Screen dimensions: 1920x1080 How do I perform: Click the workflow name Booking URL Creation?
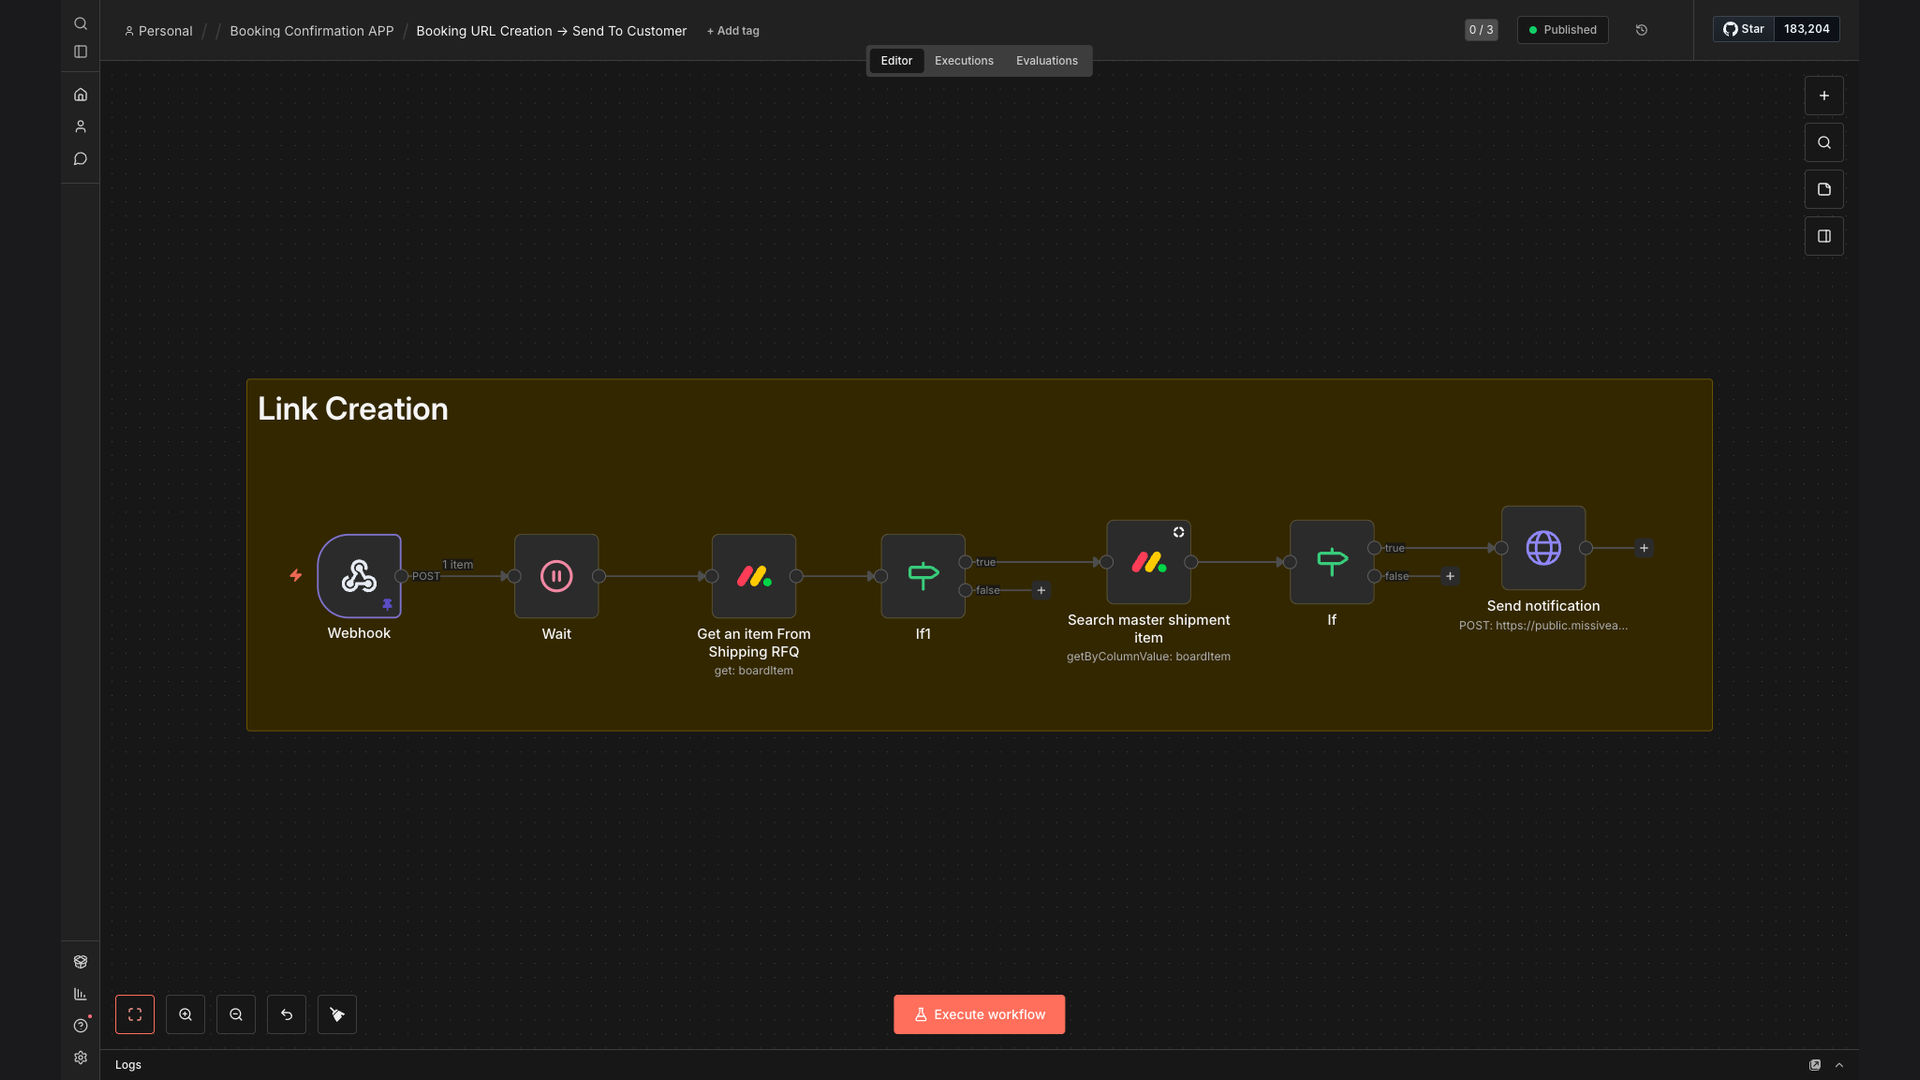point(551,31)
